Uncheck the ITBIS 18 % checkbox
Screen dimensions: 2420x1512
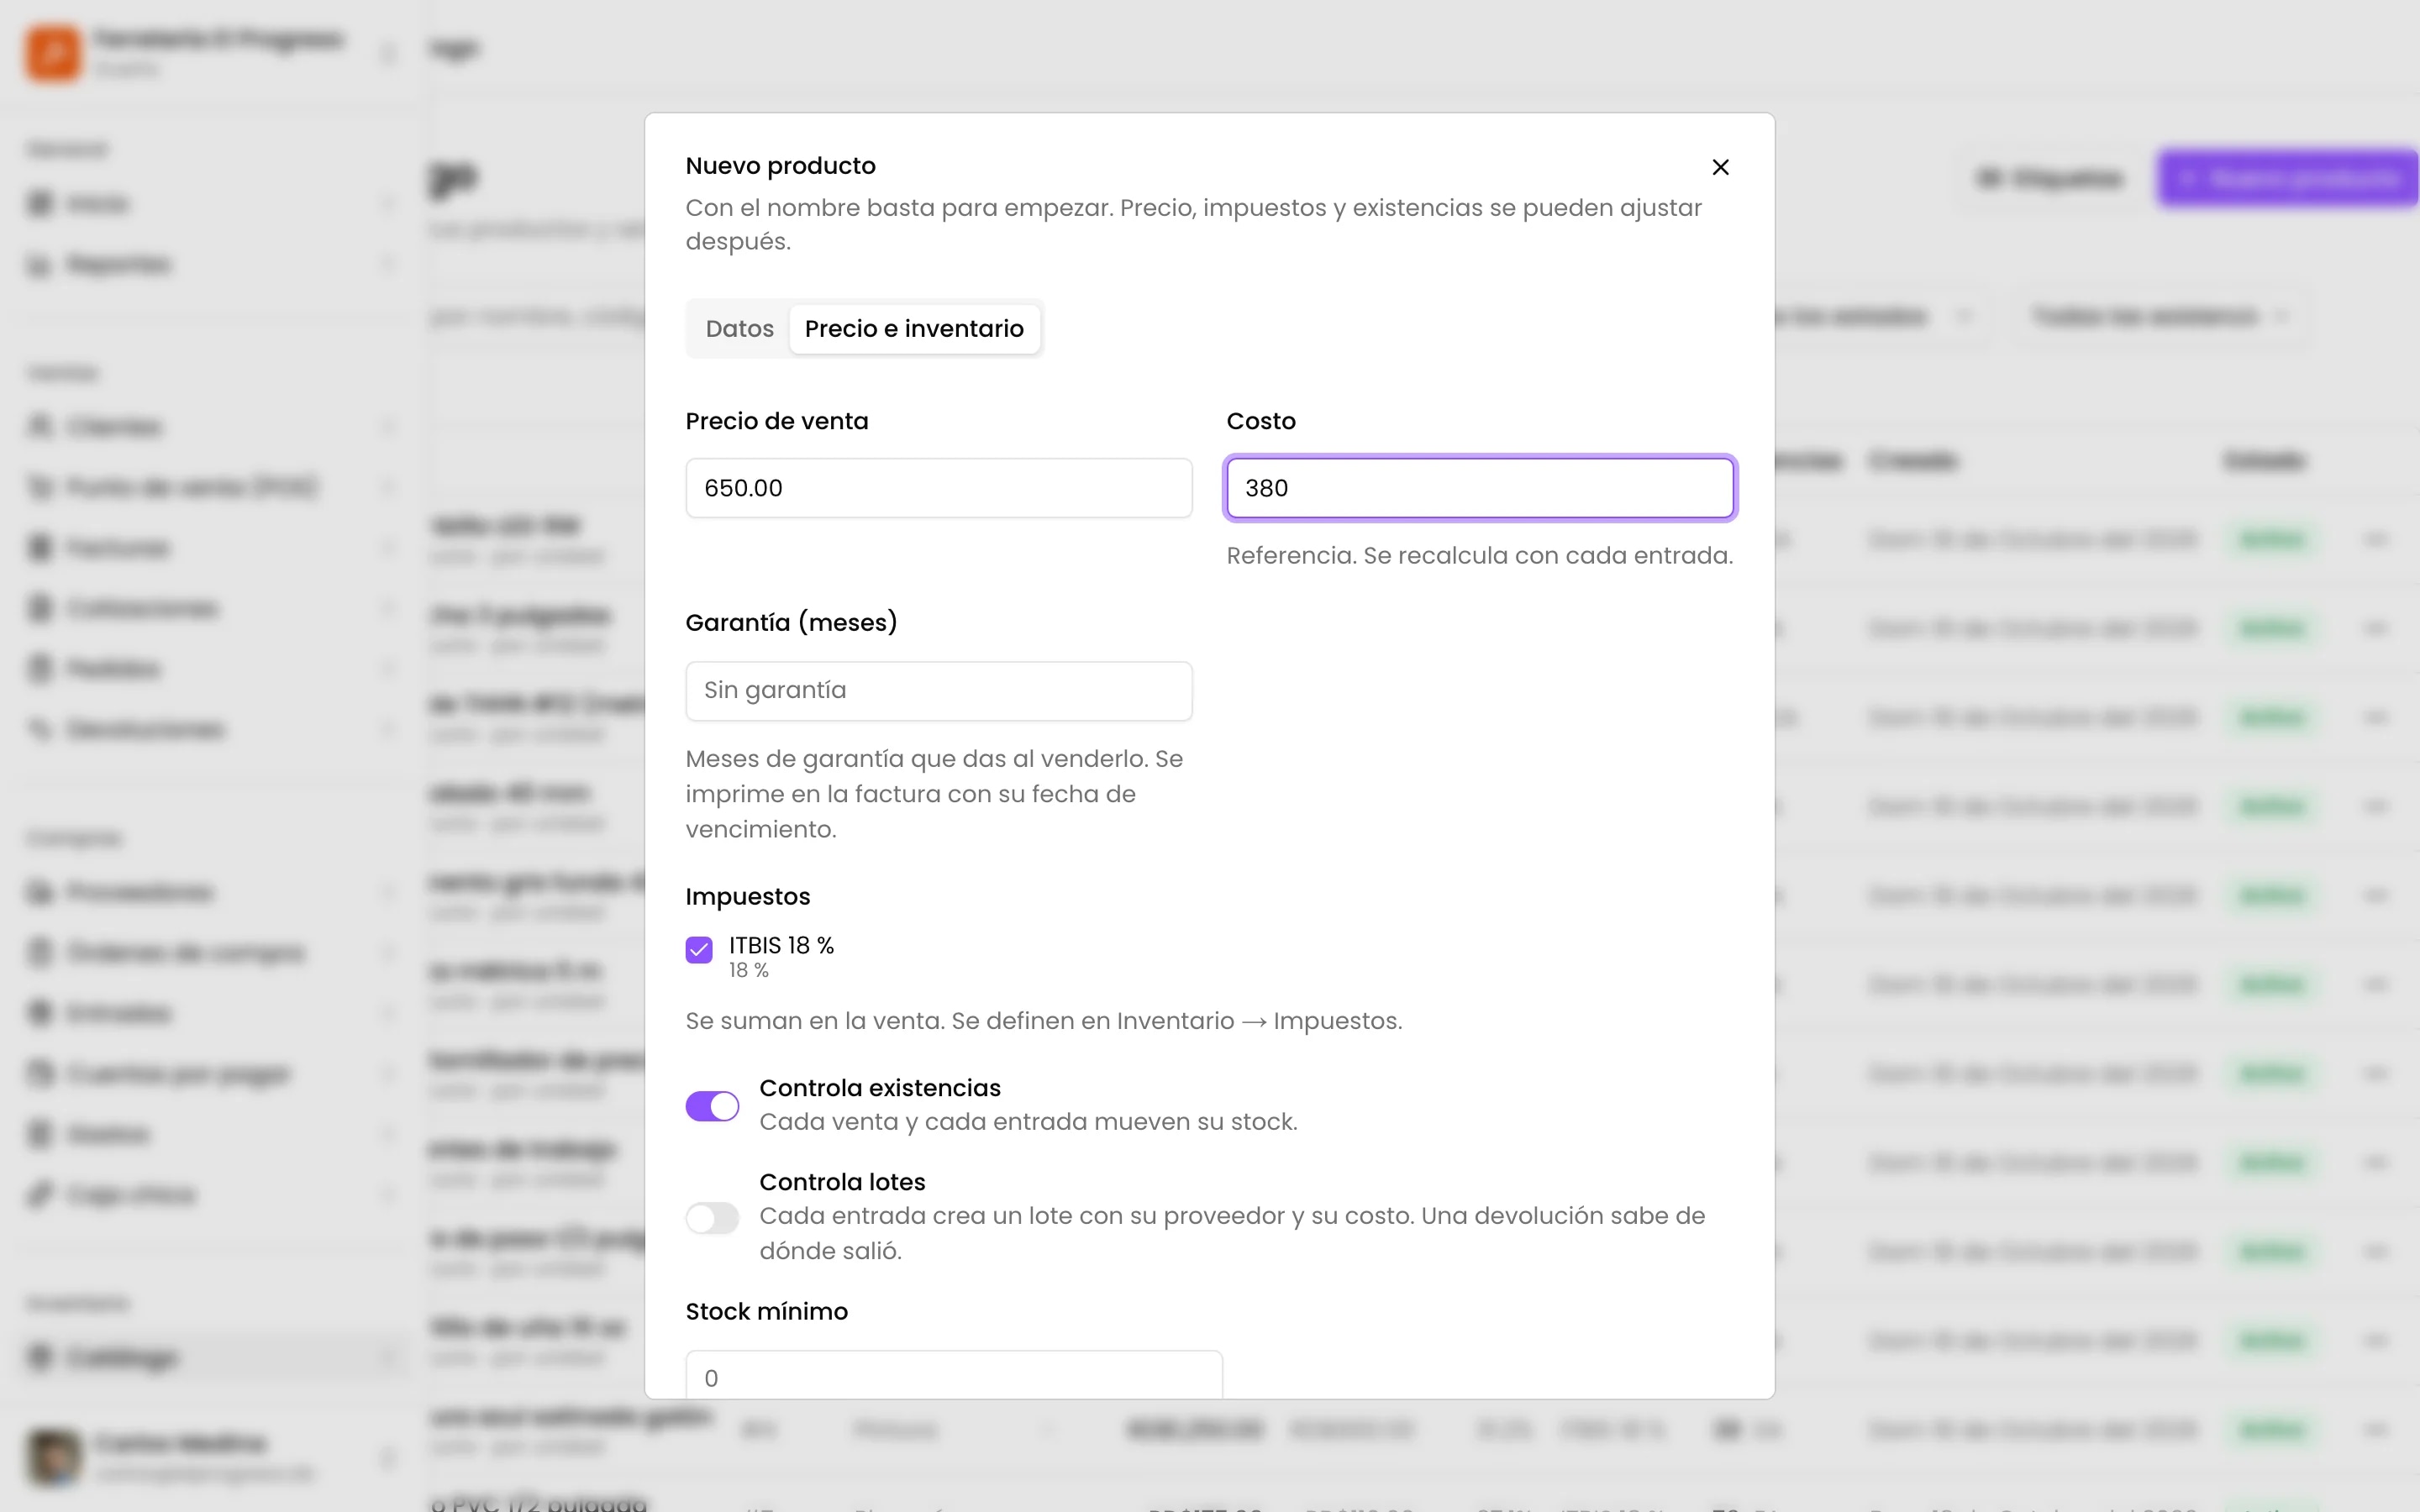click(x=699, y=949)
